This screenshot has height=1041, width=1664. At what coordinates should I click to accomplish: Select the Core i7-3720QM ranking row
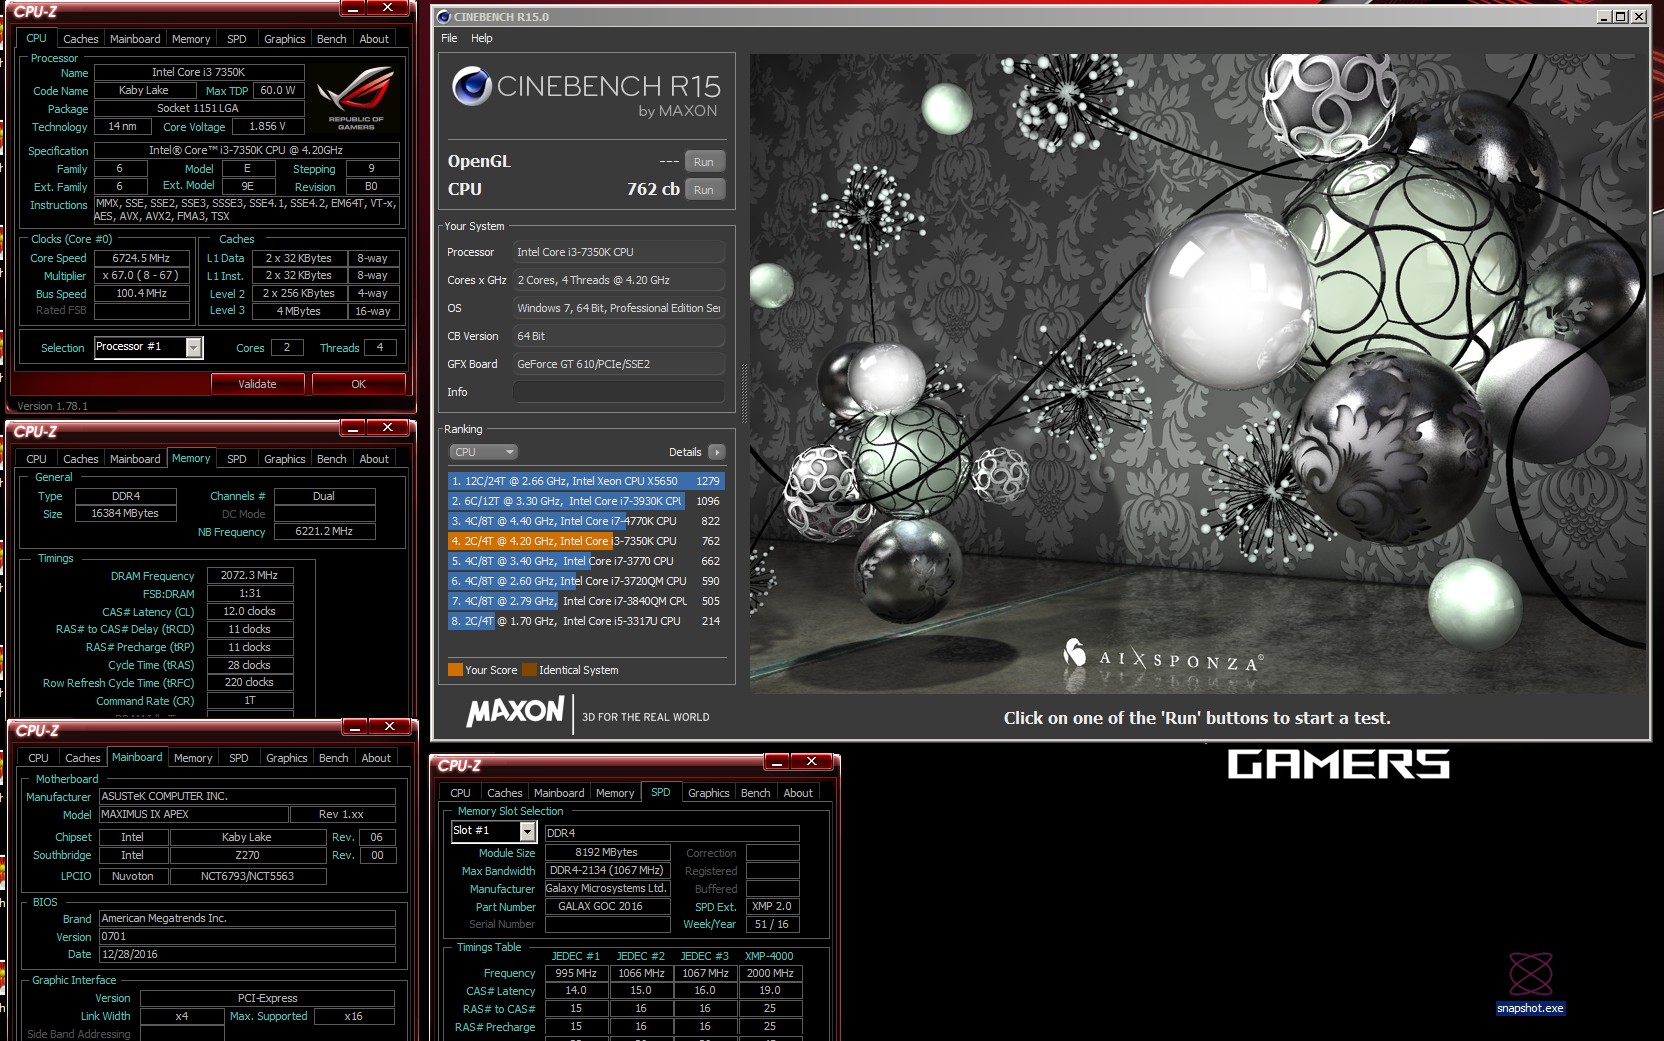point(586,581)
